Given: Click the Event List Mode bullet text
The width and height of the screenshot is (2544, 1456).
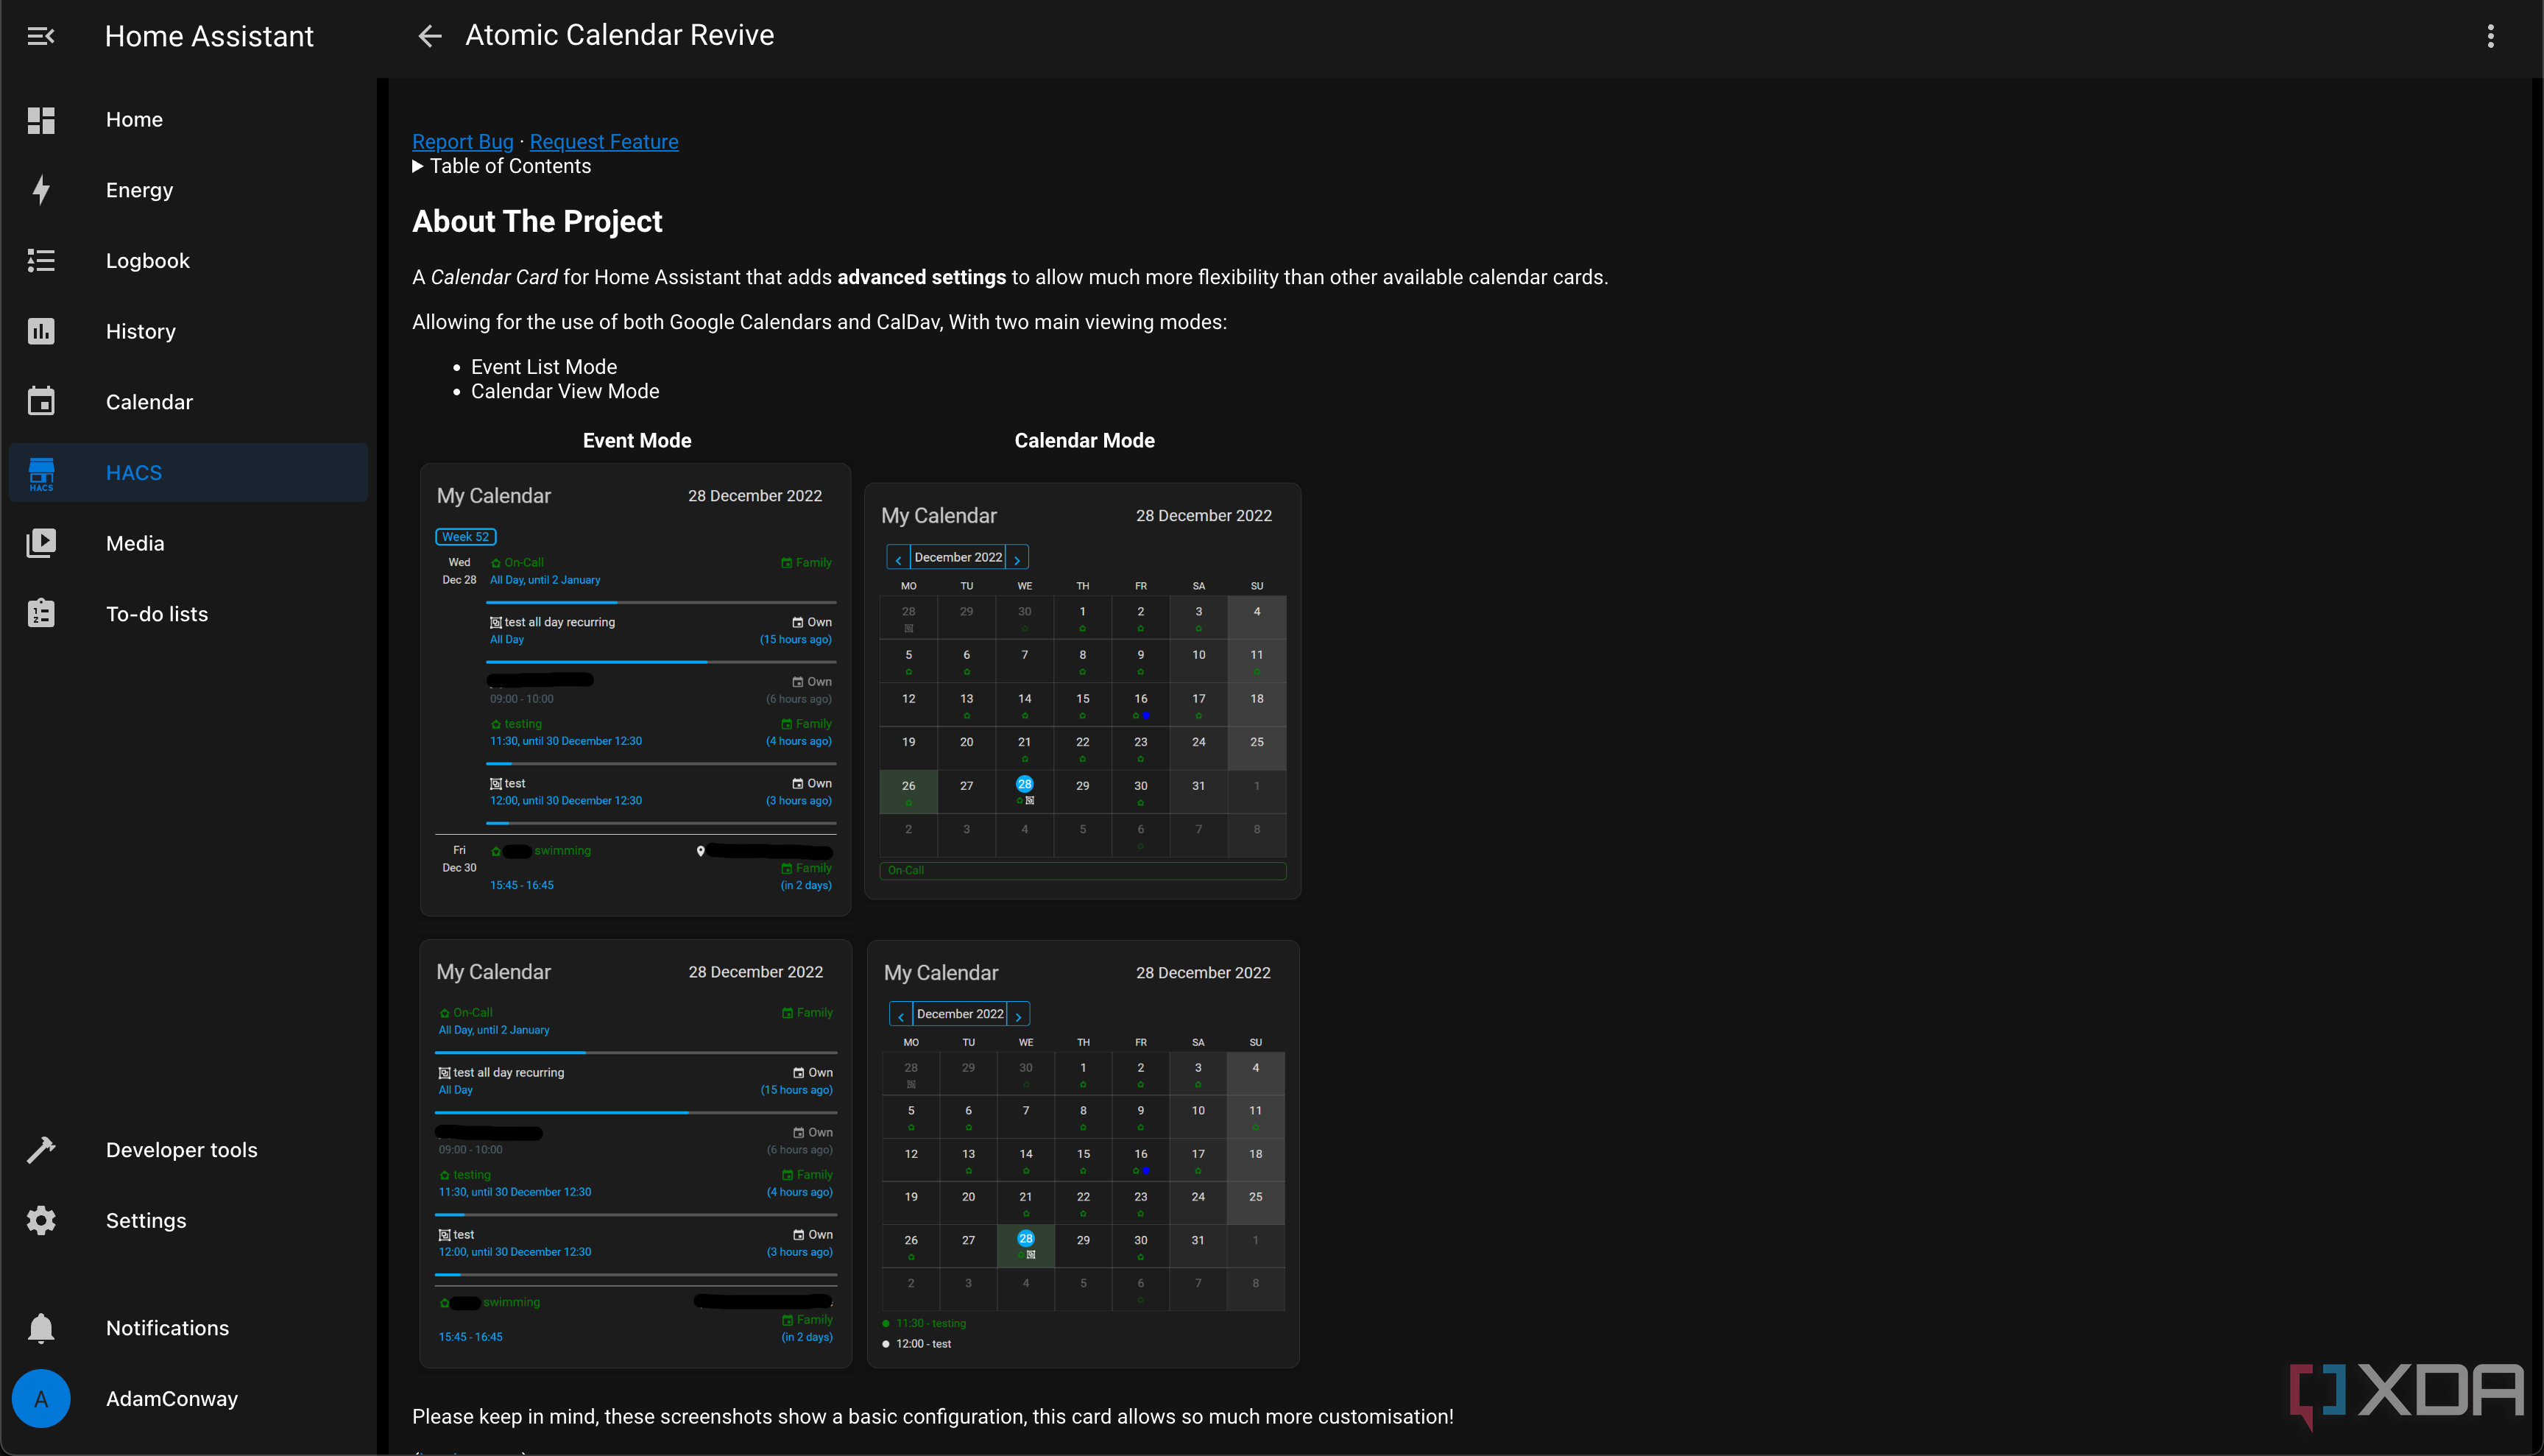Looking at the screenshot, I should (544, 367).
